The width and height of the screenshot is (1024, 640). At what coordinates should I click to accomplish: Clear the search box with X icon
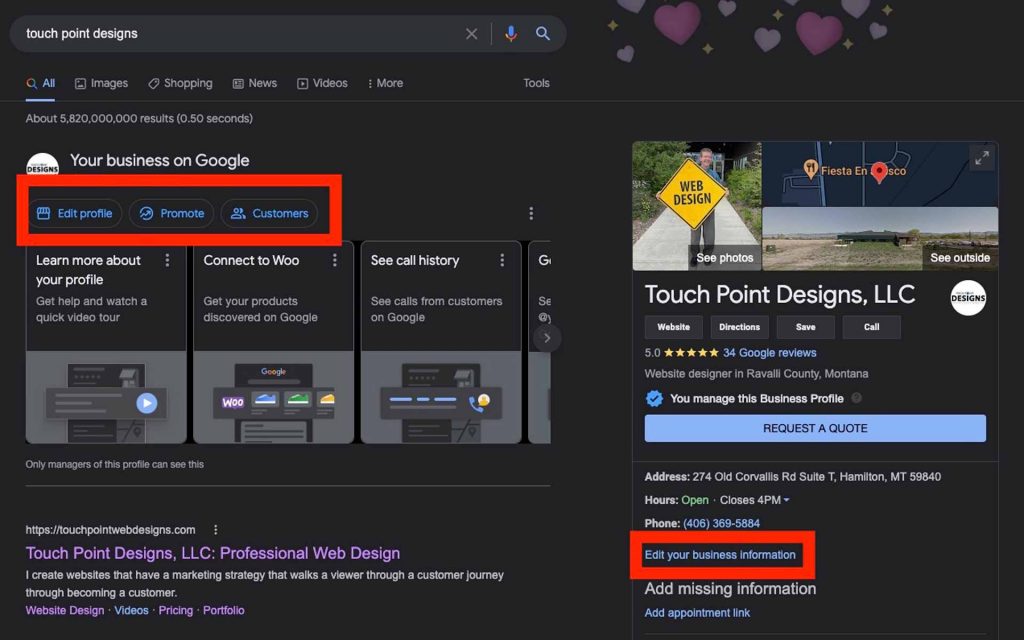[472, 34]
